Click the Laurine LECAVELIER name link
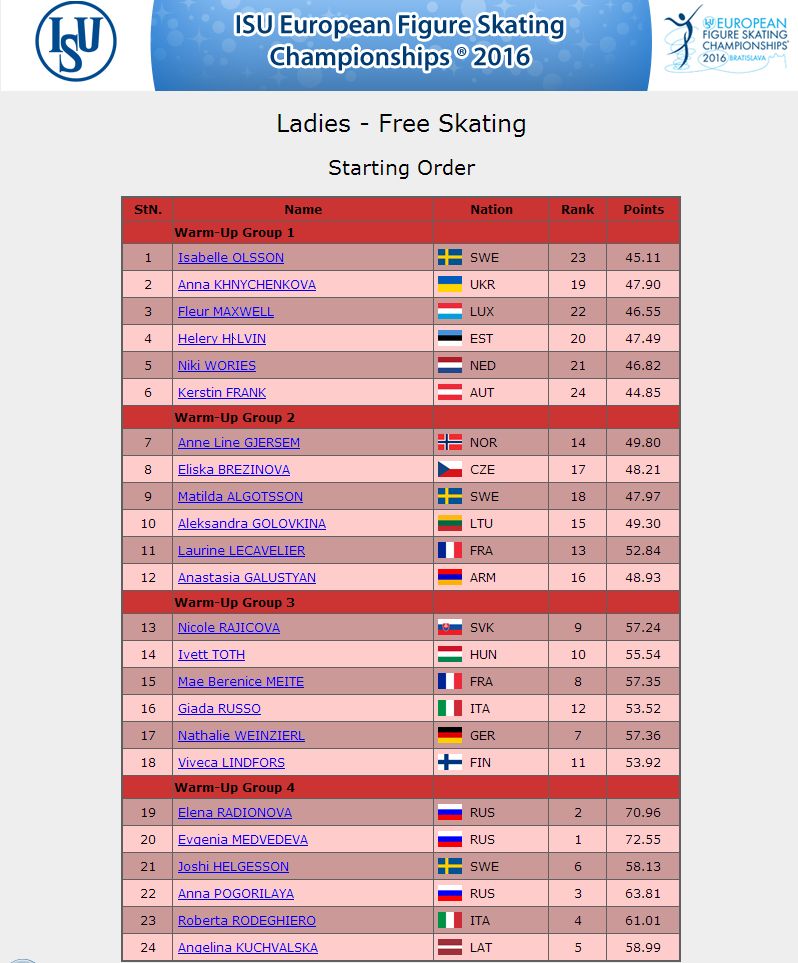Screen dimensions: 798x963 [241, 551]
